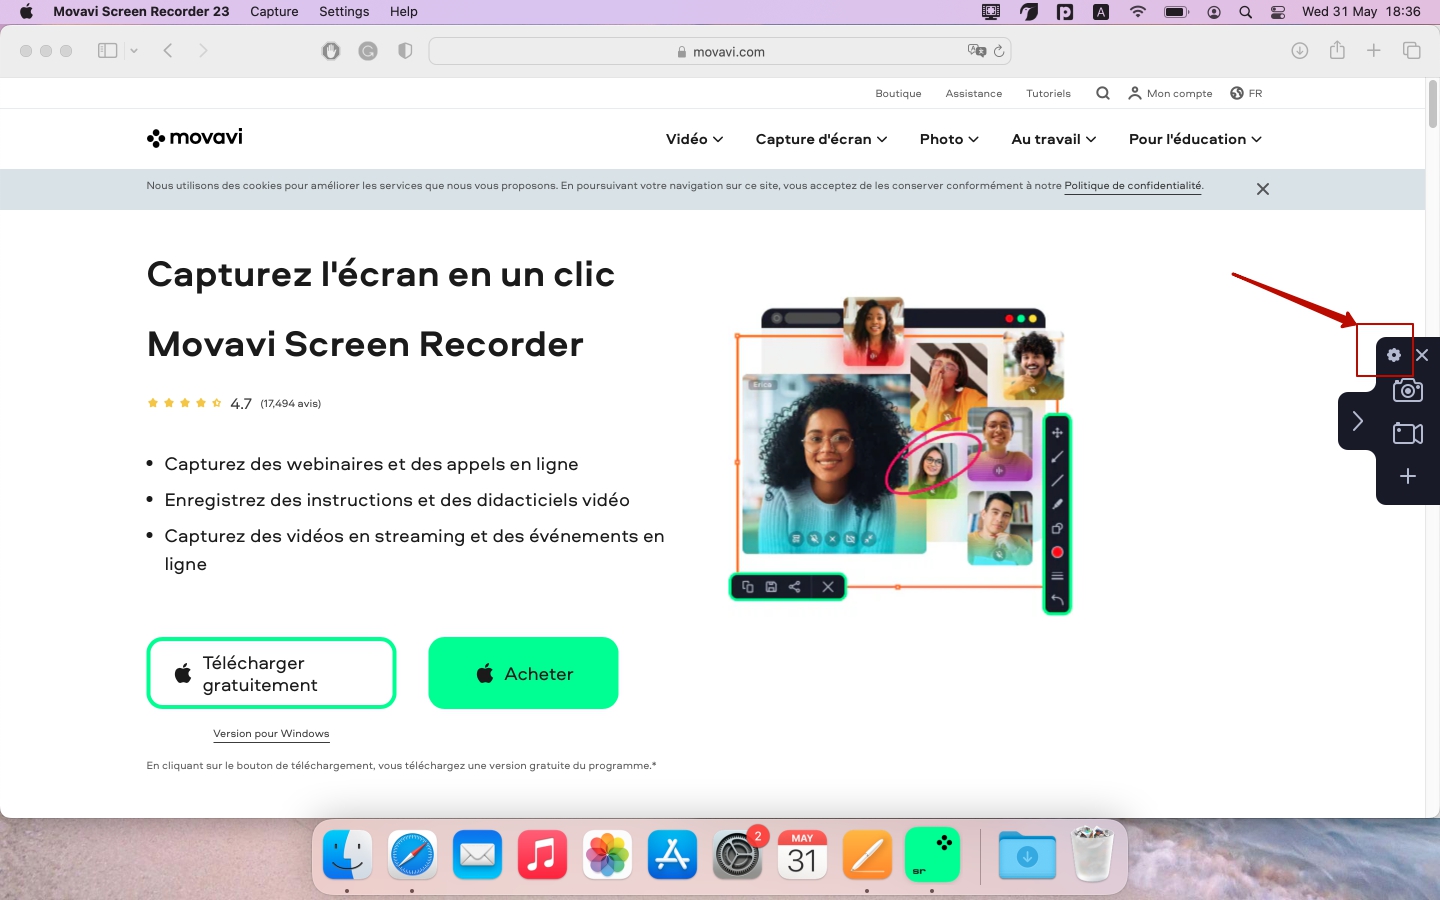Click the translate page icon in address bar

pyautogui.click(x=976, y=51)
